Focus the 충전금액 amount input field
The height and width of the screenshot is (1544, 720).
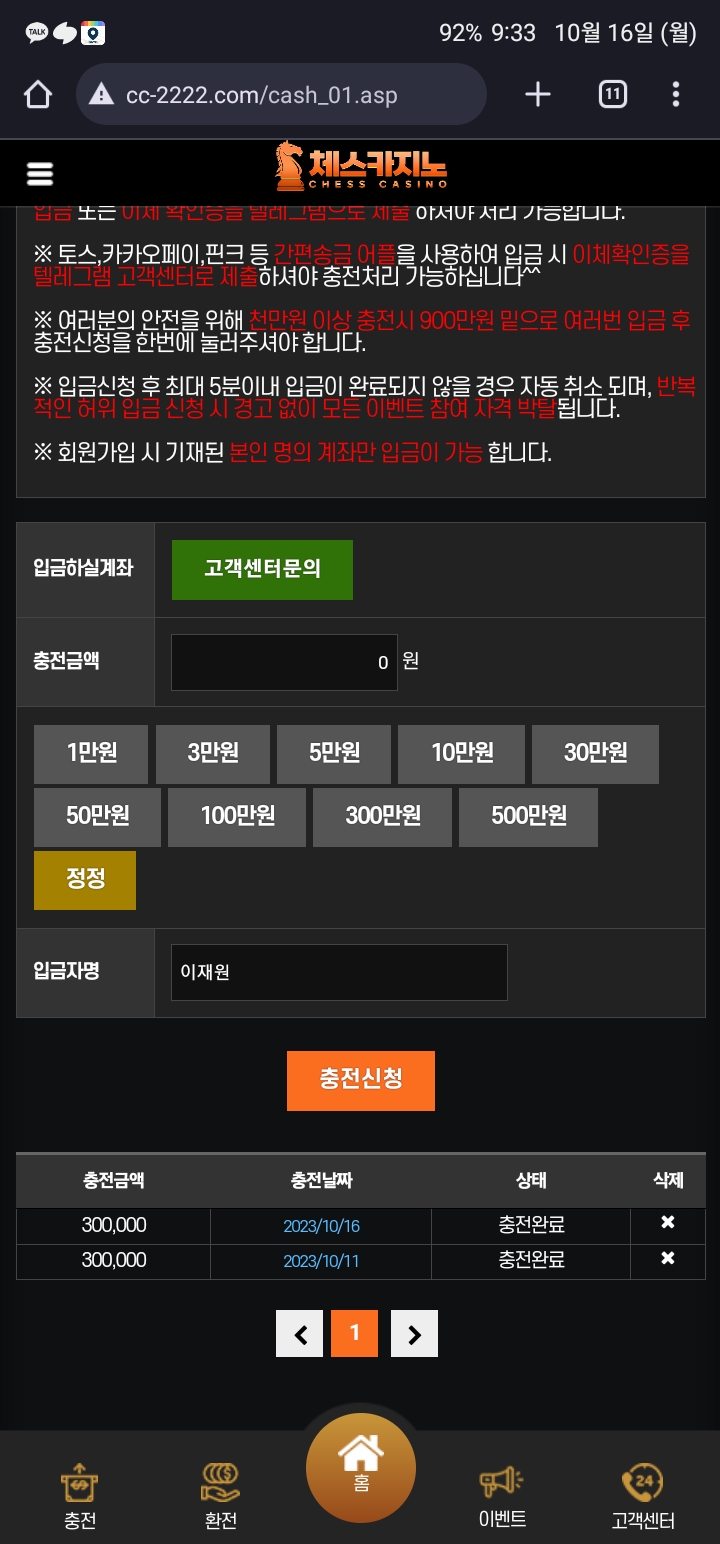pos(284,662)
